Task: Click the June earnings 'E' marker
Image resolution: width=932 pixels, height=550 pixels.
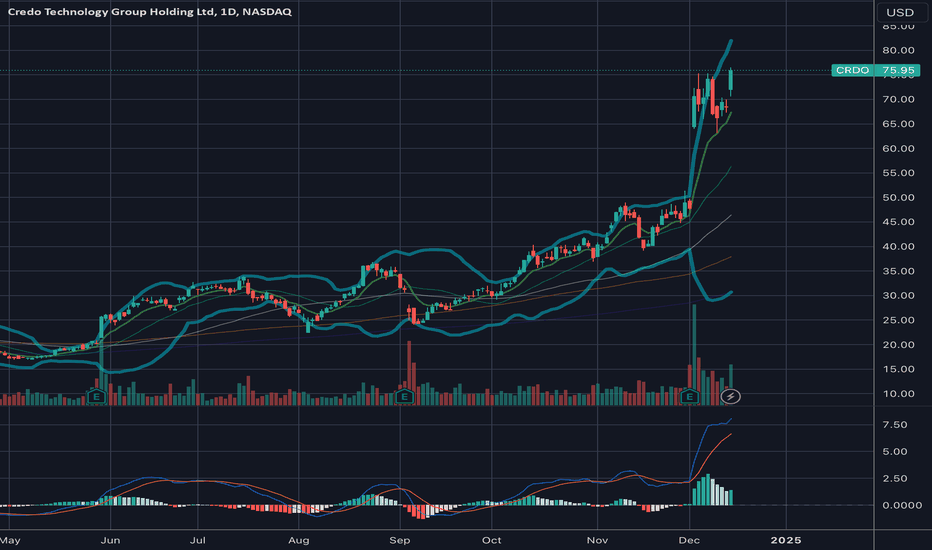Action: tap(98, 397)
